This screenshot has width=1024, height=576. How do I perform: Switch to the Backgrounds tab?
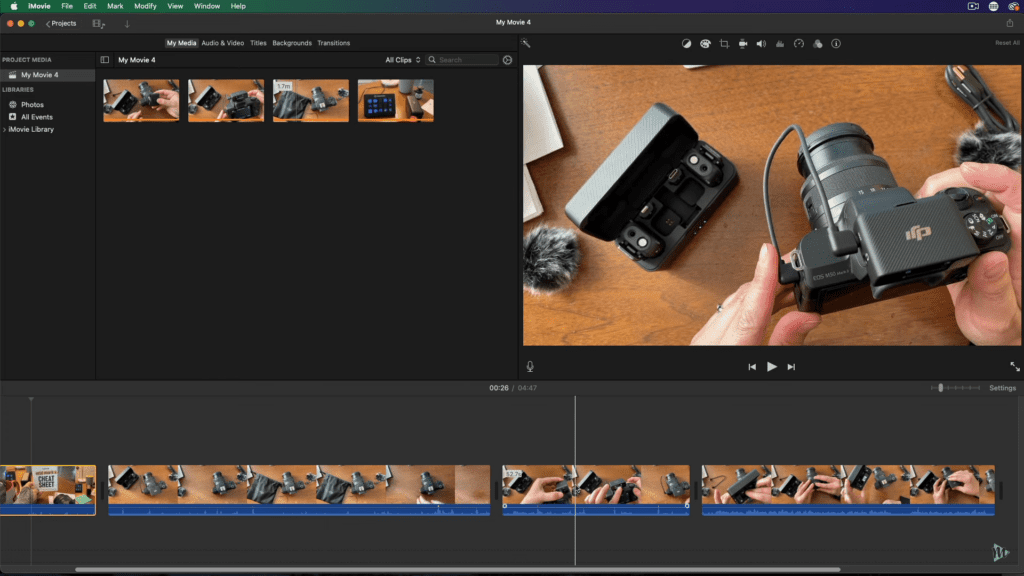click(292, 43)
